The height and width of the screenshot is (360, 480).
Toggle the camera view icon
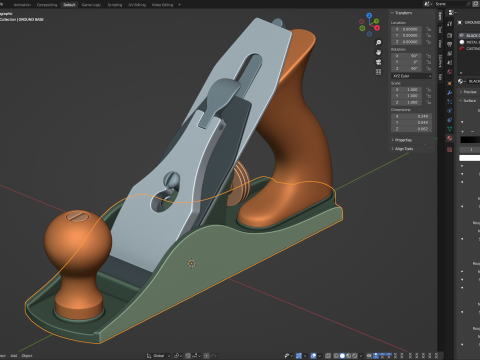click(x=378, y=62)
